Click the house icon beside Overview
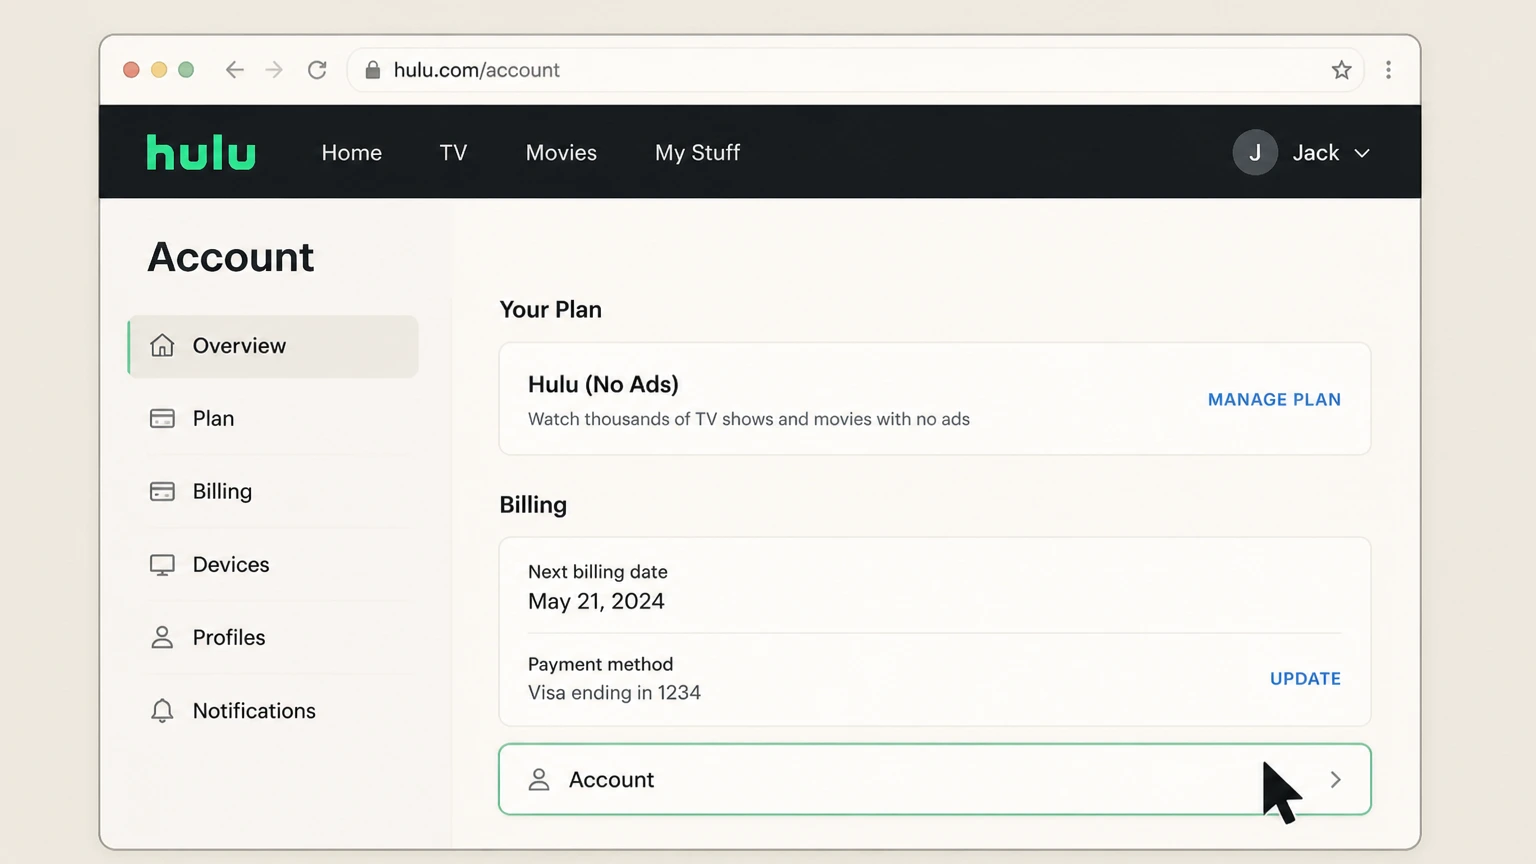Viewport: 1536px width, 864px height. pos(162,345)
